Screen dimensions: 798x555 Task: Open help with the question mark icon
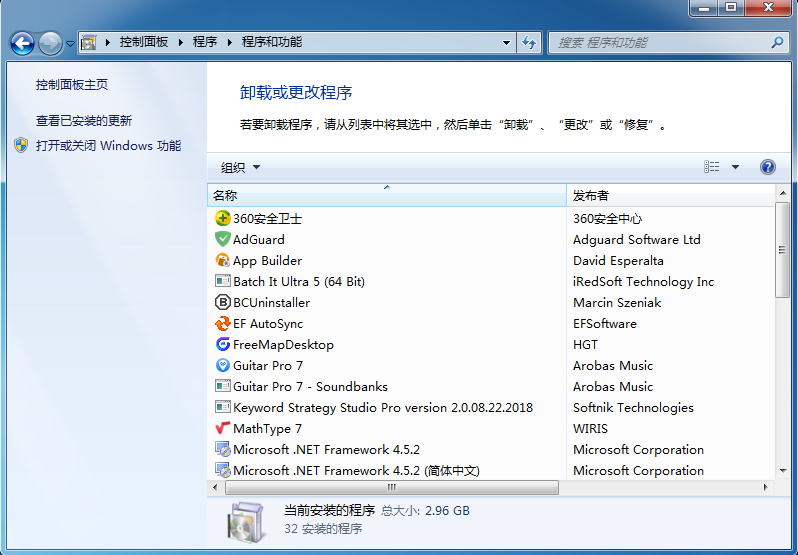pyautogui.click(x=767, y=167)
